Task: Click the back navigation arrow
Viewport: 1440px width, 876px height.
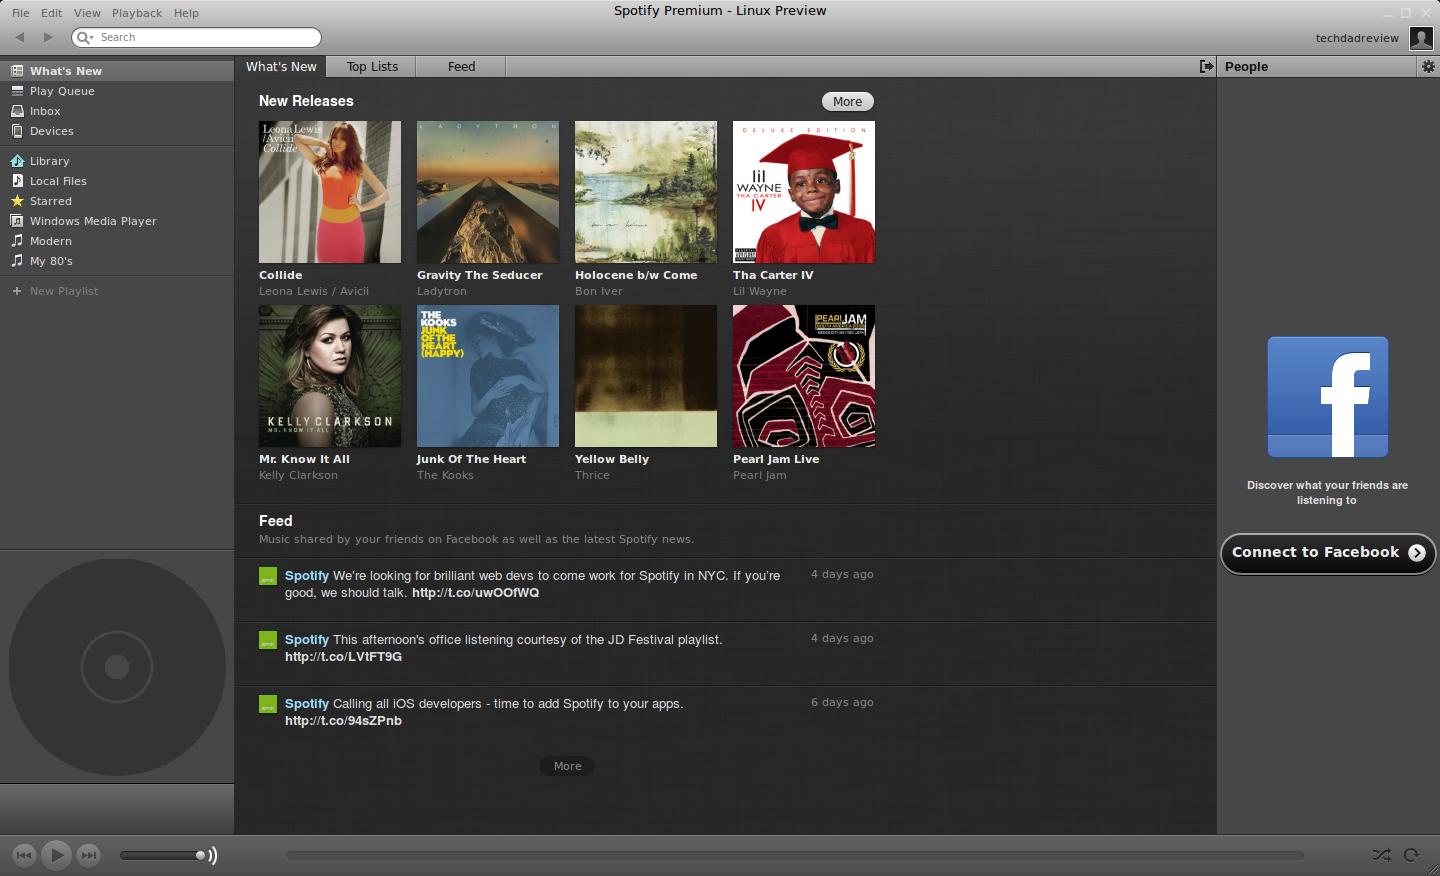Action: (x=19, y=37)
